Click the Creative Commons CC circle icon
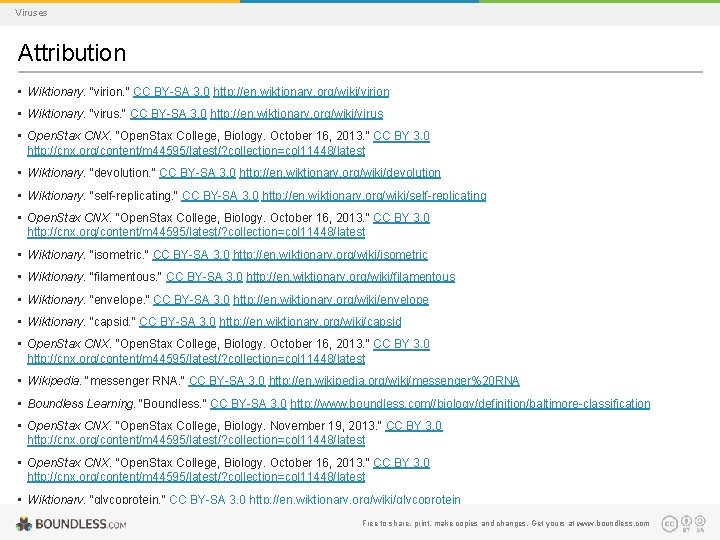The image size is (720, 540). [669, 523]
